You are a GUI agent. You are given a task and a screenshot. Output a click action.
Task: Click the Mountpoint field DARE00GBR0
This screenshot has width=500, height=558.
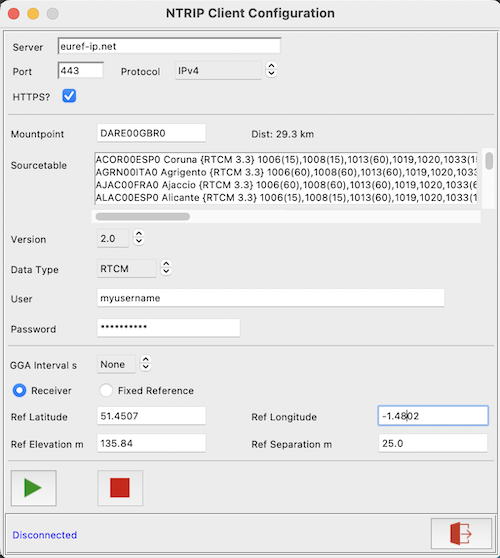pos(151,133)
